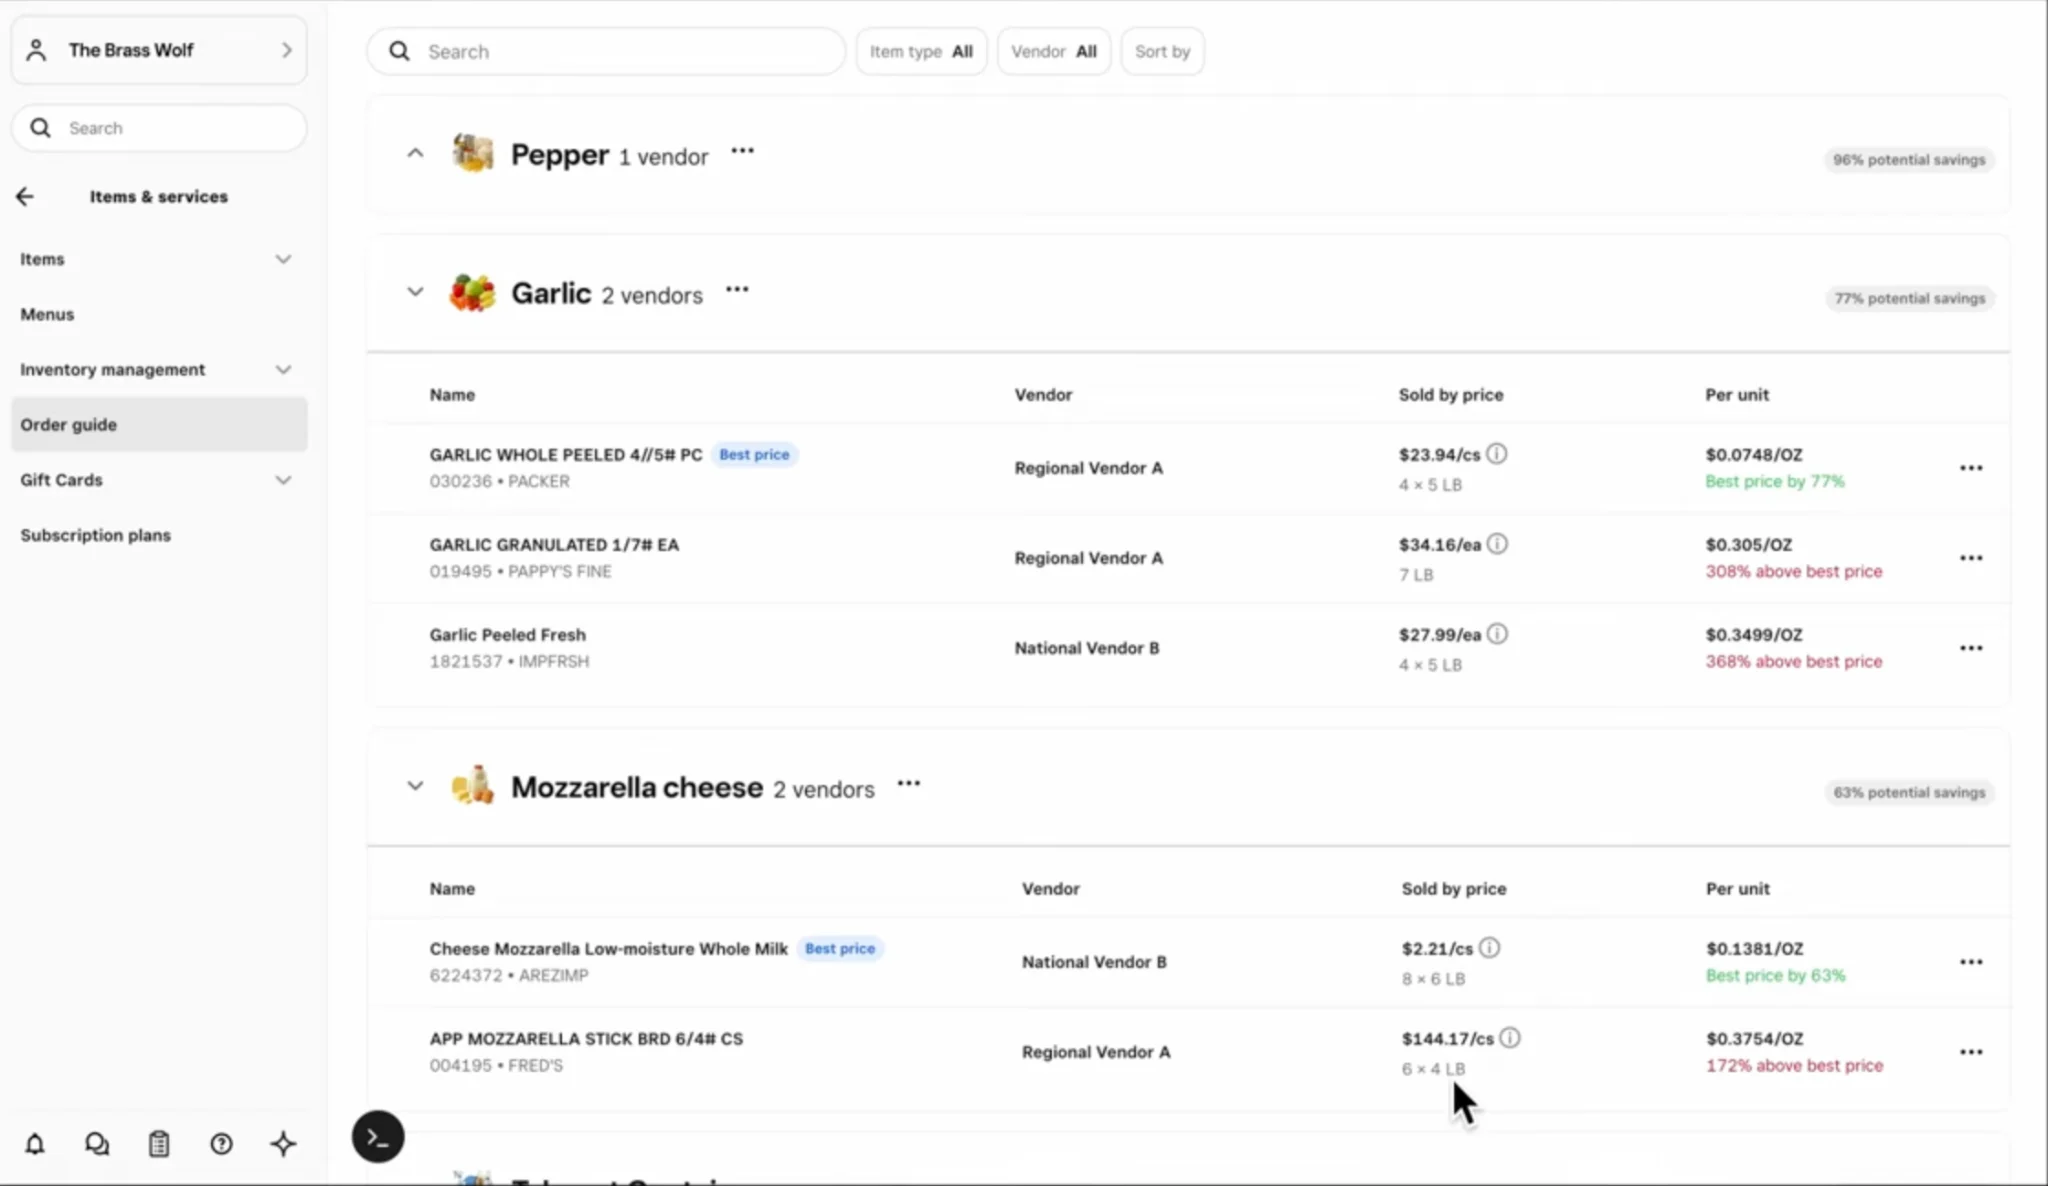Open the ellipsis menu beside Mozzarella cheese heading
The height and width of the screenshot is (1186, 2048).
909,784
